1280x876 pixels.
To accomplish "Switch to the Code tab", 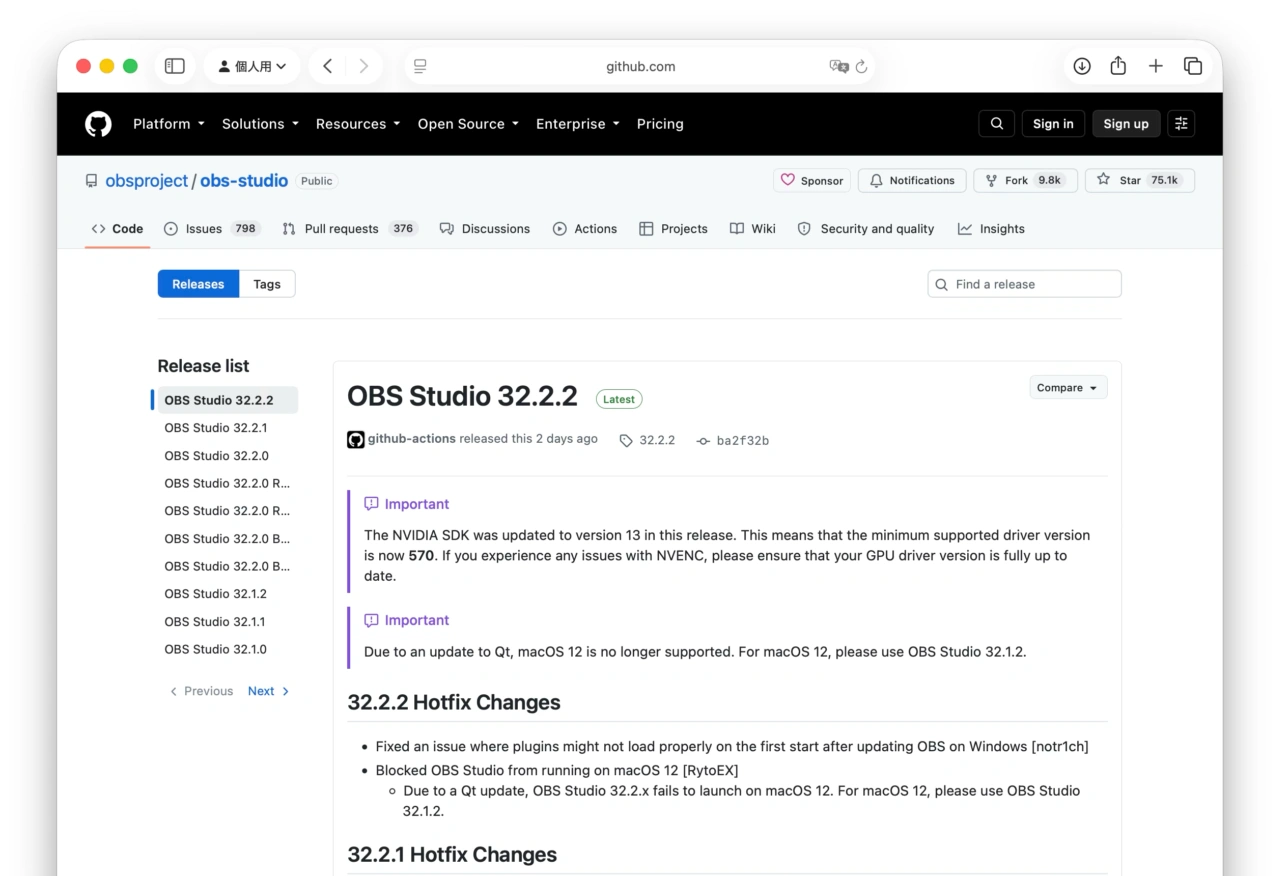I will (x=117, y=229).
